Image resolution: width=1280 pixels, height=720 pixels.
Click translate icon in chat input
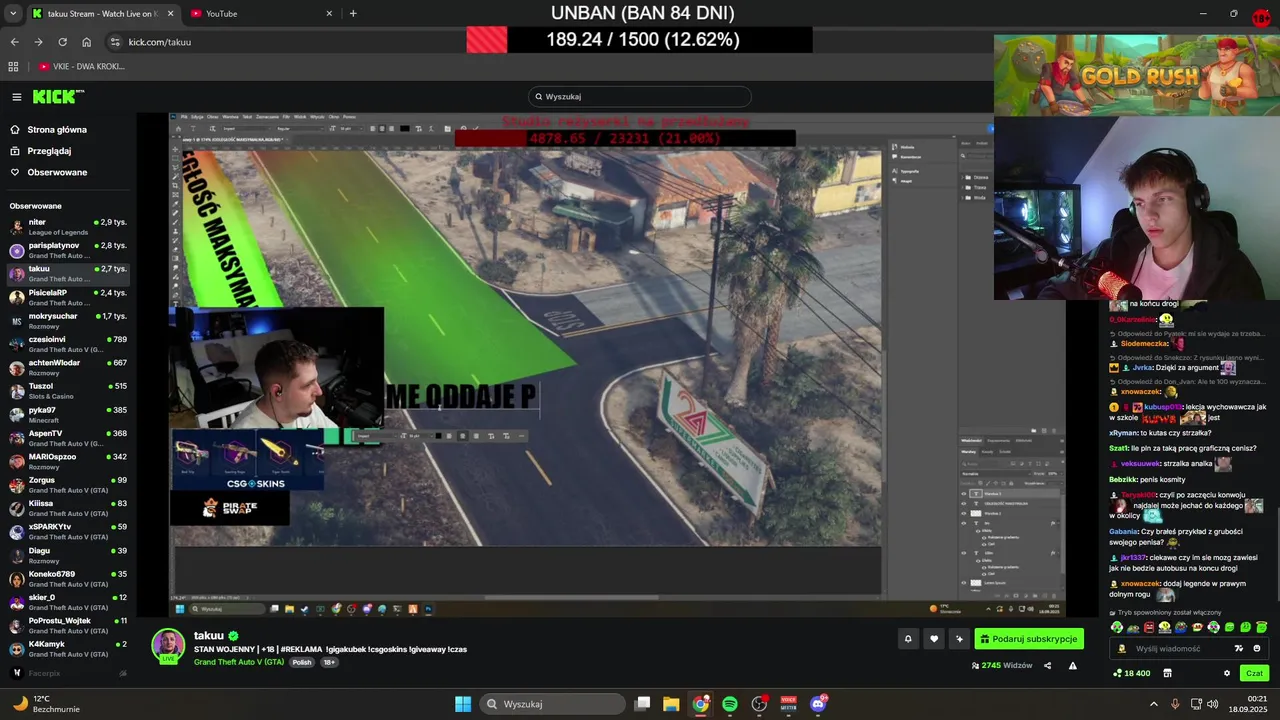click(x=1239, y=648)
